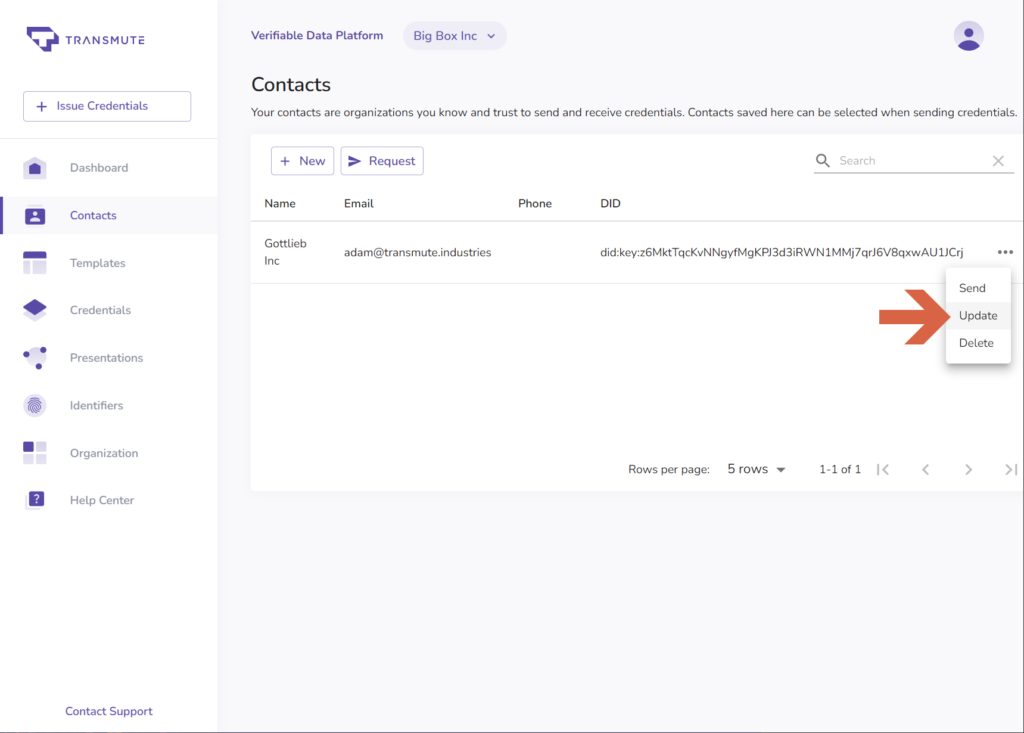Sort by the DID column header
The width and height of the screenshot is (1024, 733).
pyautogui.click(x=610, y=203)
